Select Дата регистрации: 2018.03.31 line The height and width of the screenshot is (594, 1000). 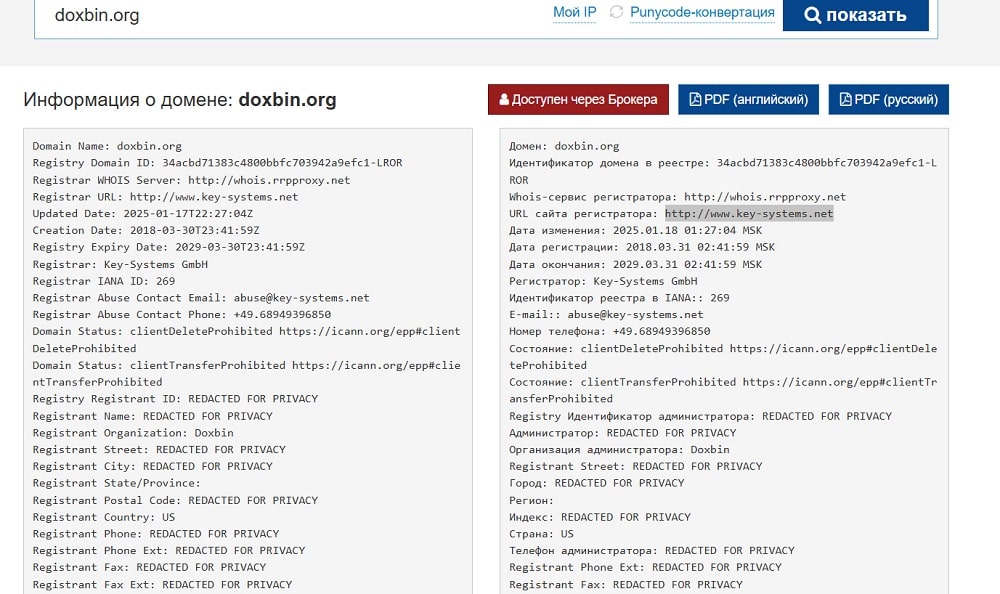pyautogui.click(x=642, y=247)
